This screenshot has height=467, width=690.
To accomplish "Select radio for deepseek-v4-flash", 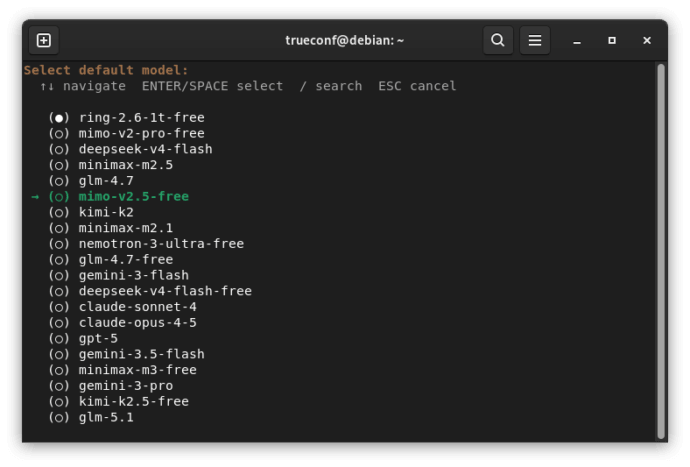I will click(59, 150).
